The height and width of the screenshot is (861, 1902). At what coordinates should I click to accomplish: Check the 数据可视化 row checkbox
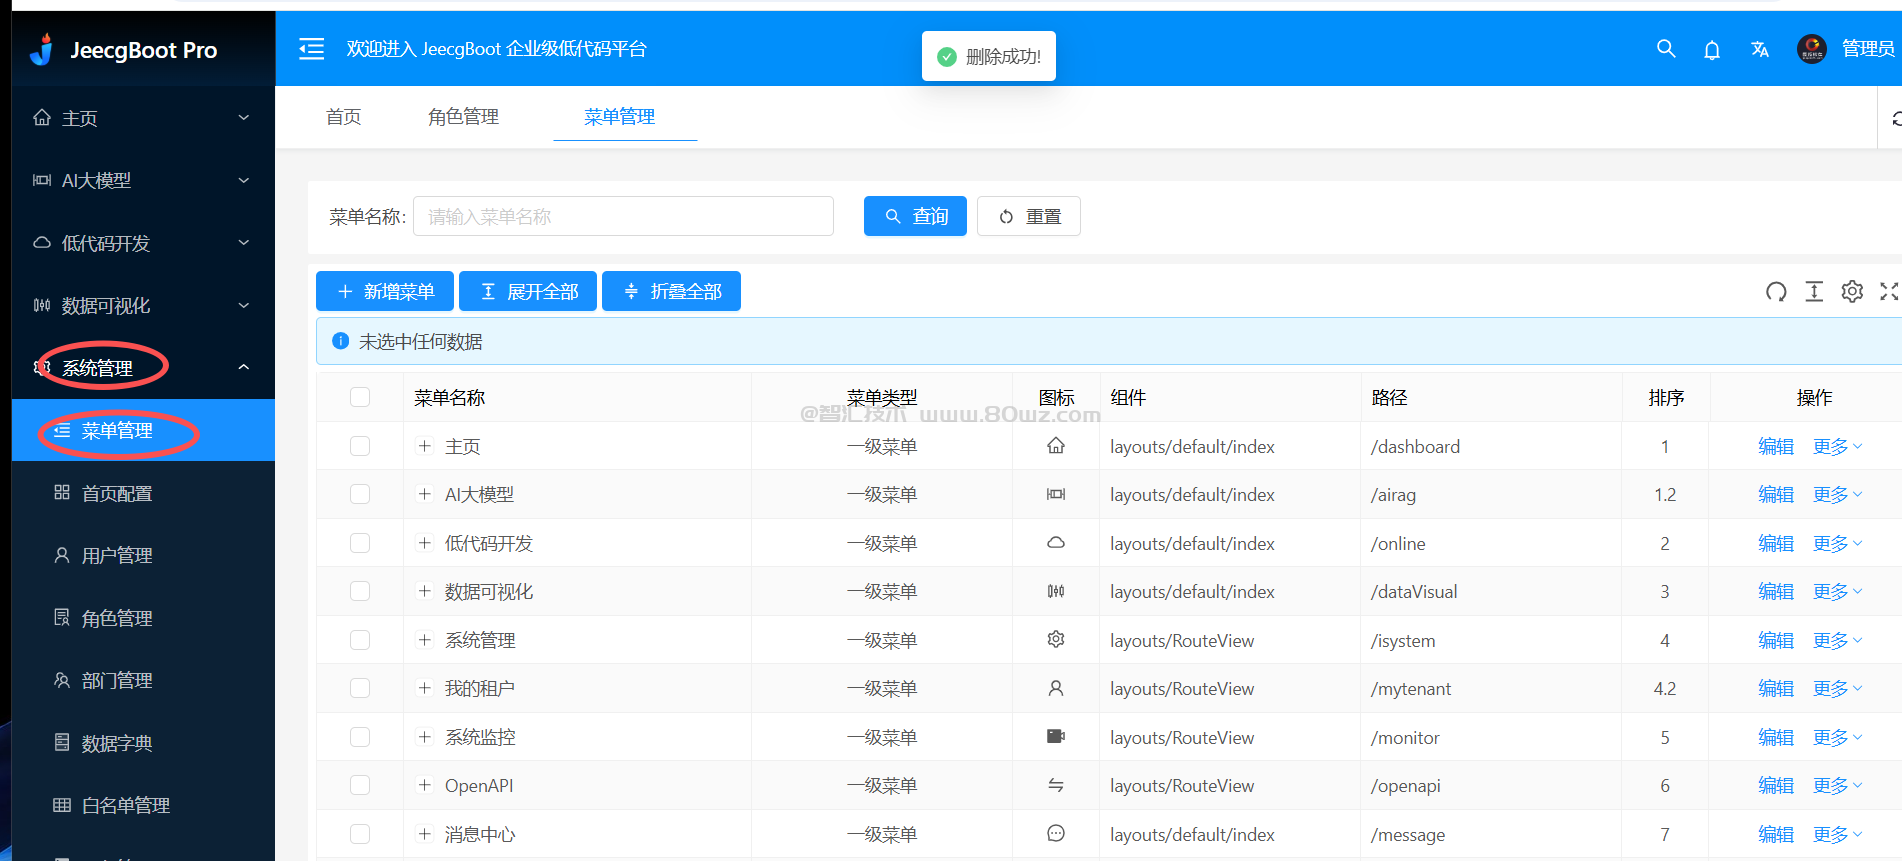[x=360, y=591]
